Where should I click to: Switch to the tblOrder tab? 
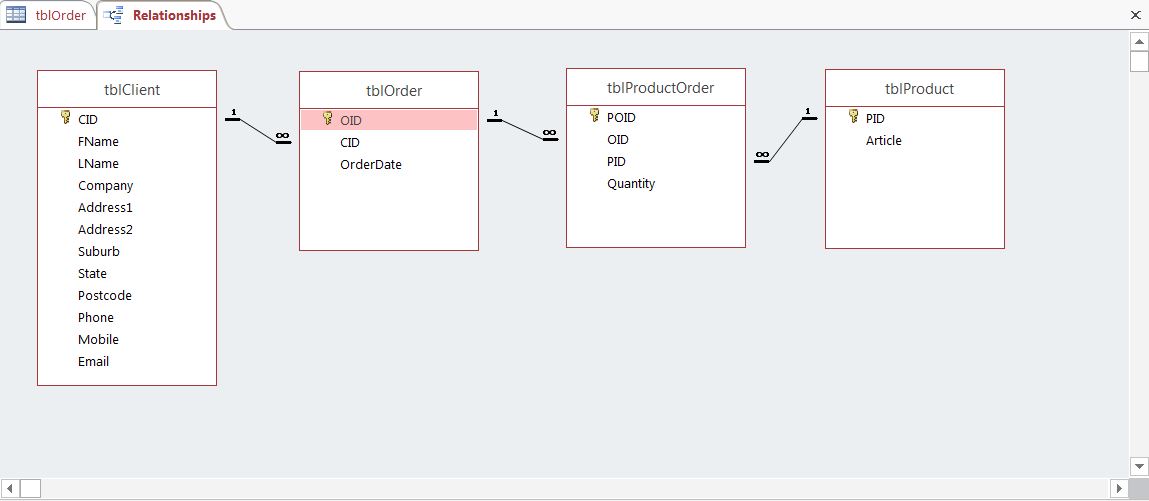[x=48, y=15]
